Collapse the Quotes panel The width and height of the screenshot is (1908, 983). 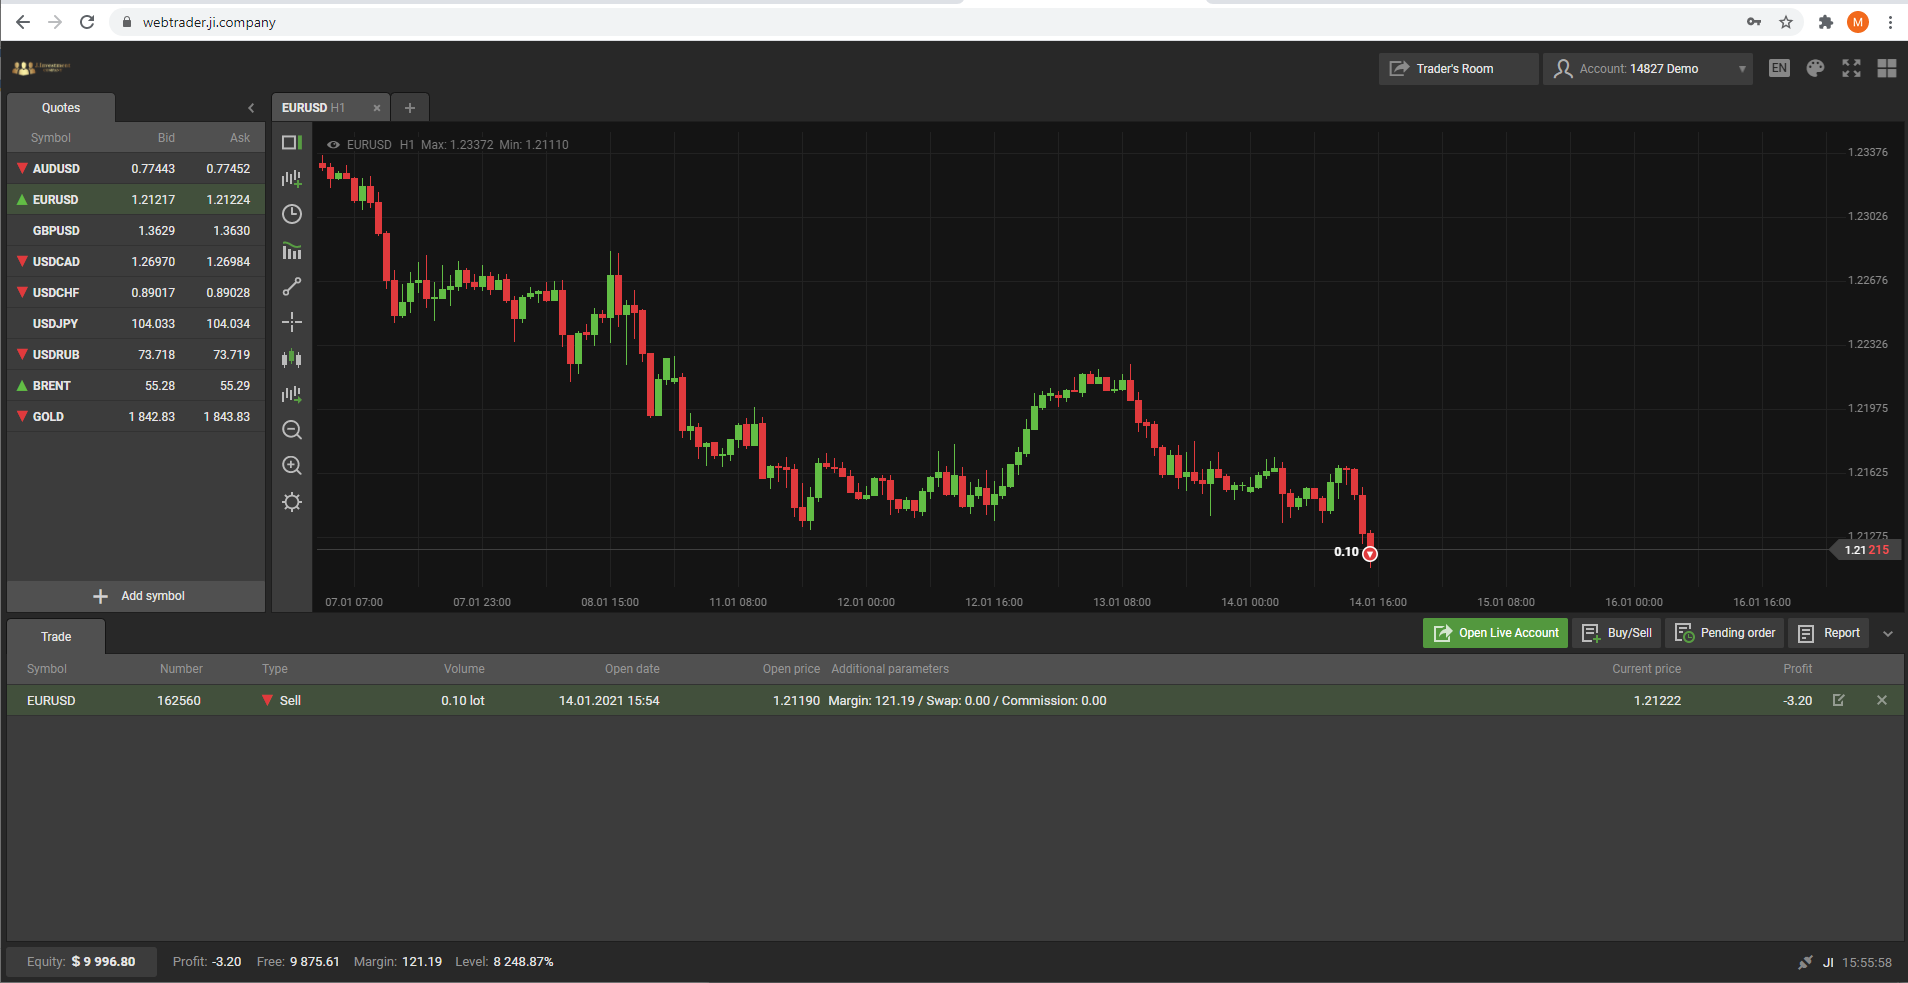pyautogui.click(x=251, y=108)
